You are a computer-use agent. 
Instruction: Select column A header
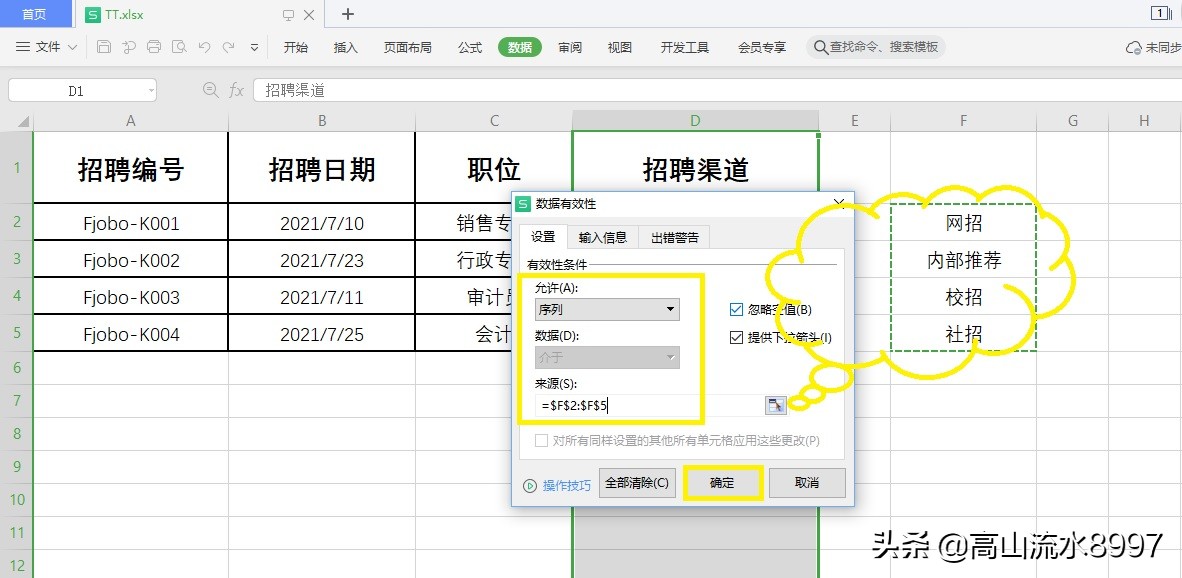click(x=130, y=121)
